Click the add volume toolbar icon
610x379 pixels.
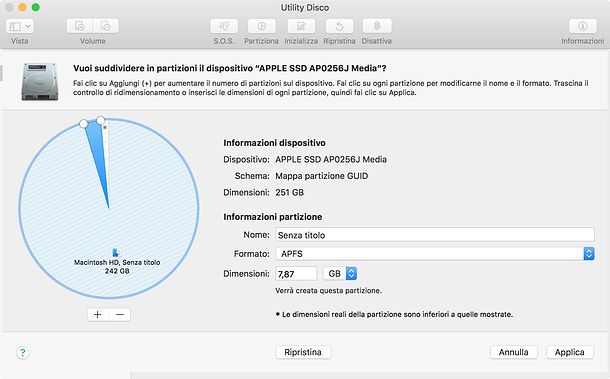click(x=79, y=26)
